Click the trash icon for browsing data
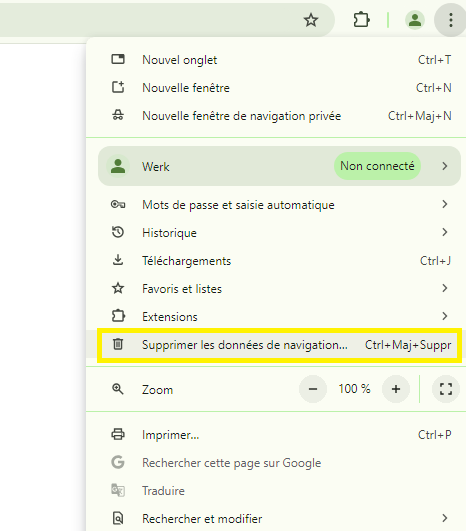The height and width of the screenshot is (531, 466). 118,344
